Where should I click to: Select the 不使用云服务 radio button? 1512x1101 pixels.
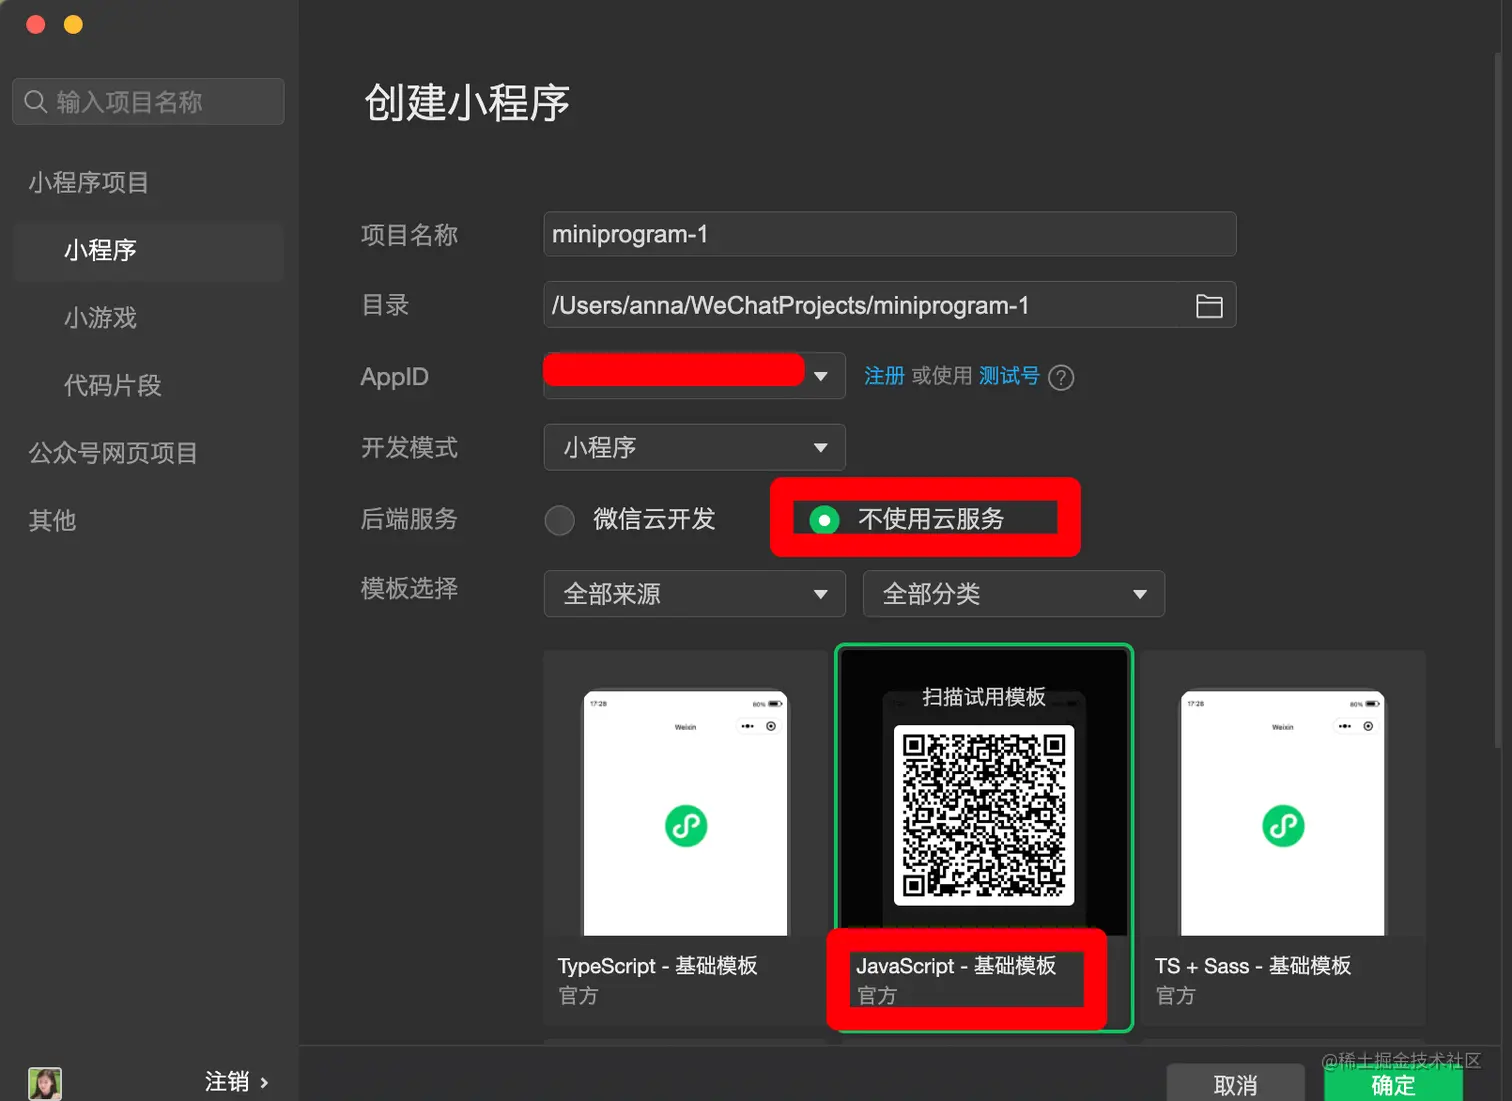824,520
